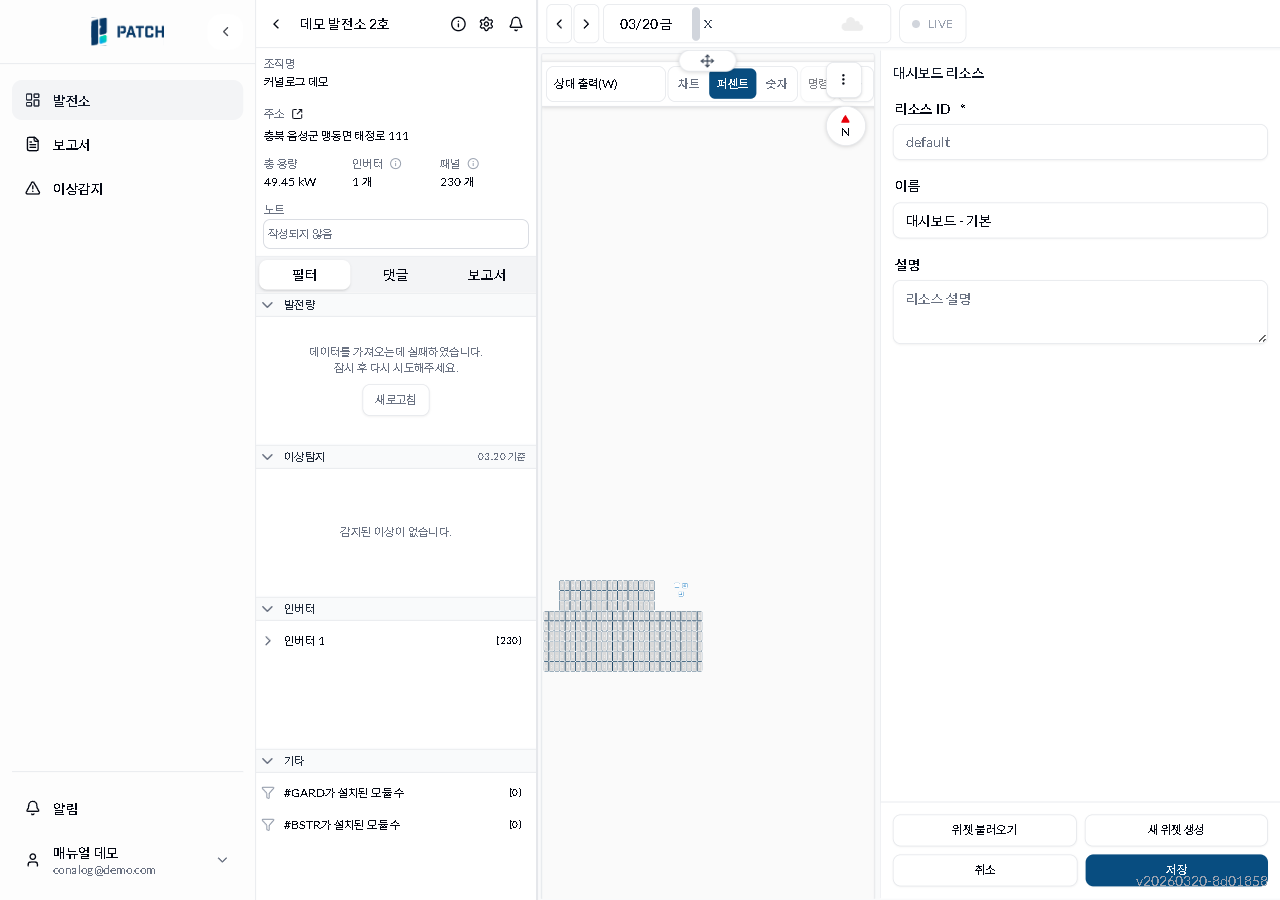Open the 상대 출력(W) dropdown
The height and width of the screenshot is (900, 1280).
[x=605, y=84]
